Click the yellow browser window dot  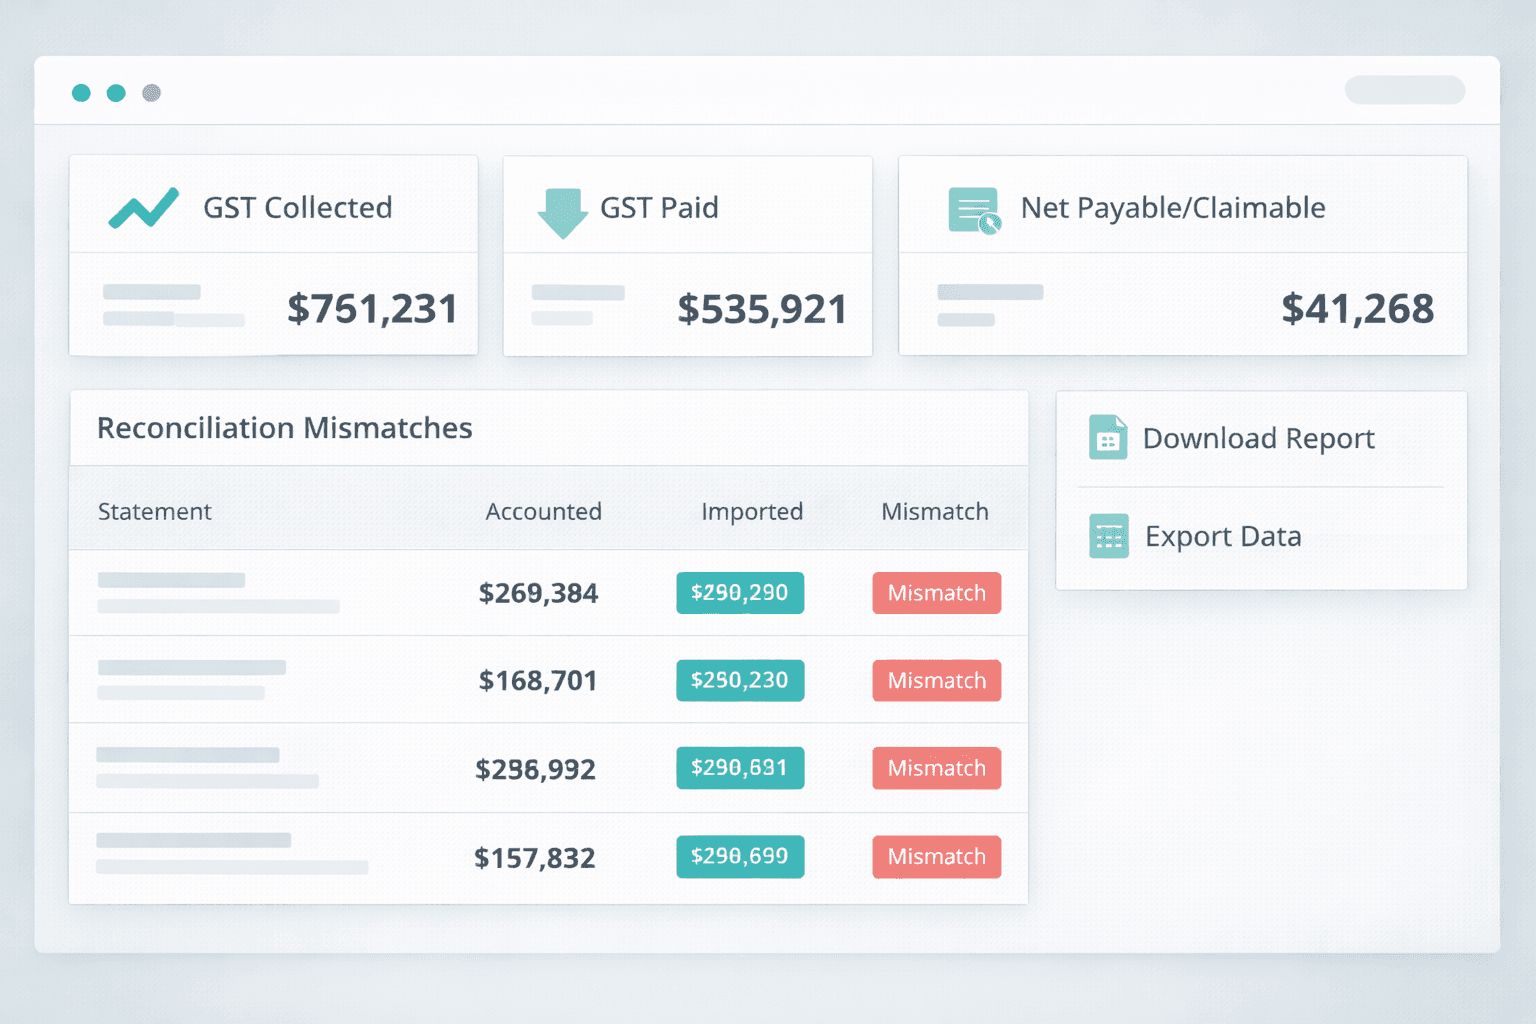click(116, 93)
